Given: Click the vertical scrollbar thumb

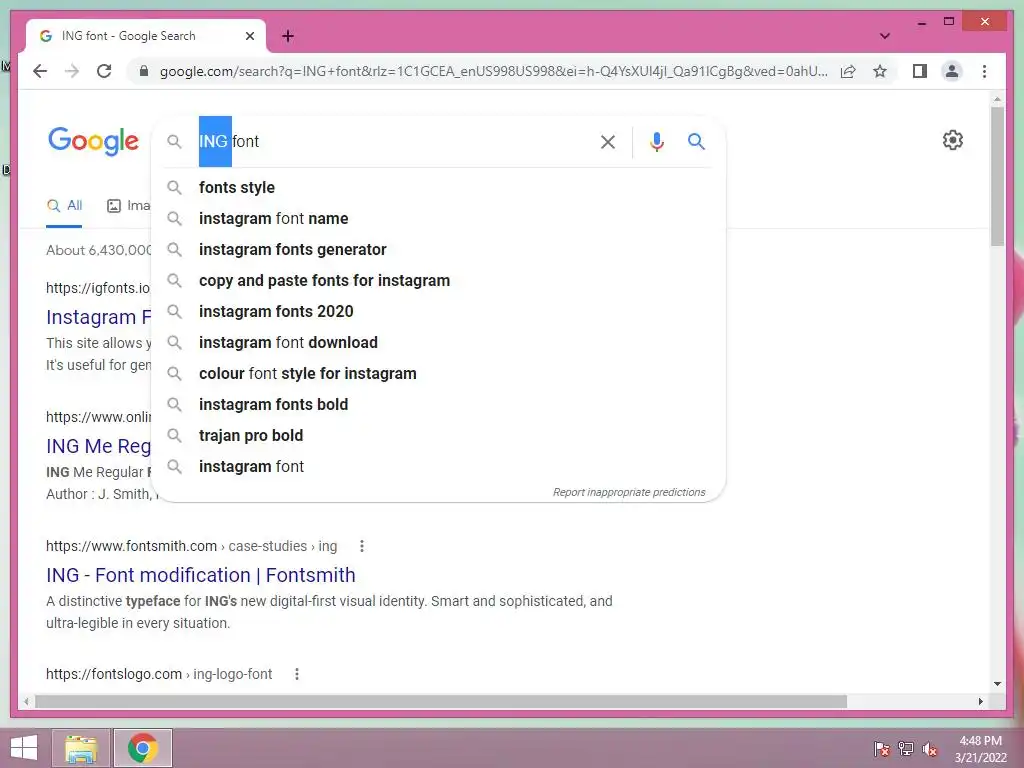Looking at the screenshot, I should pyautogui.click(x=997, y=176).
